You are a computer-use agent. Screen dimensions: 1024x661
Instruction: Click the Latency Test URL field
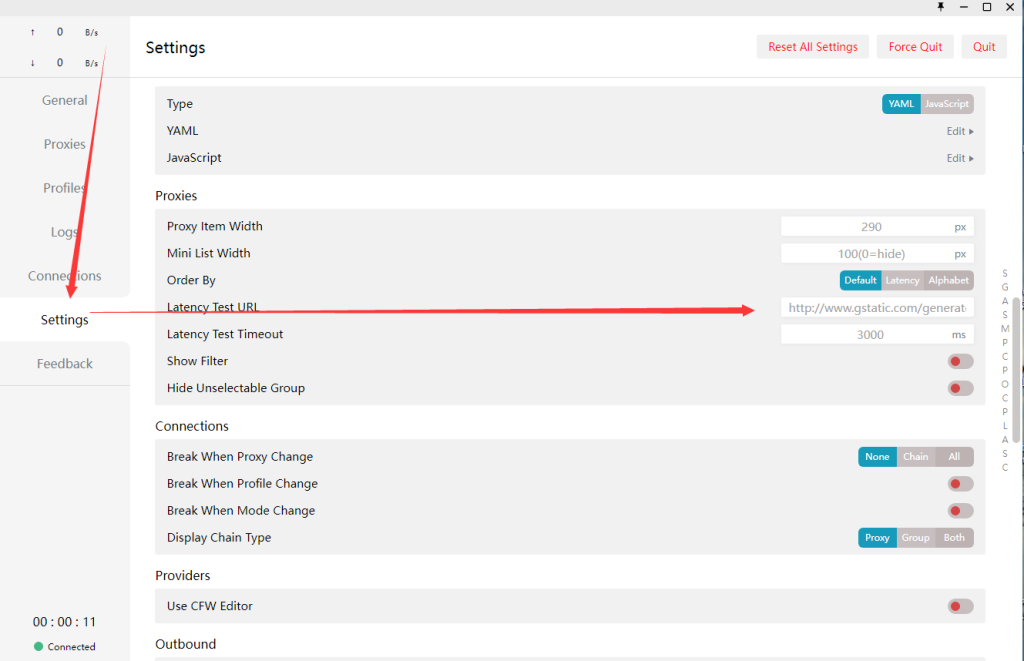877,308
